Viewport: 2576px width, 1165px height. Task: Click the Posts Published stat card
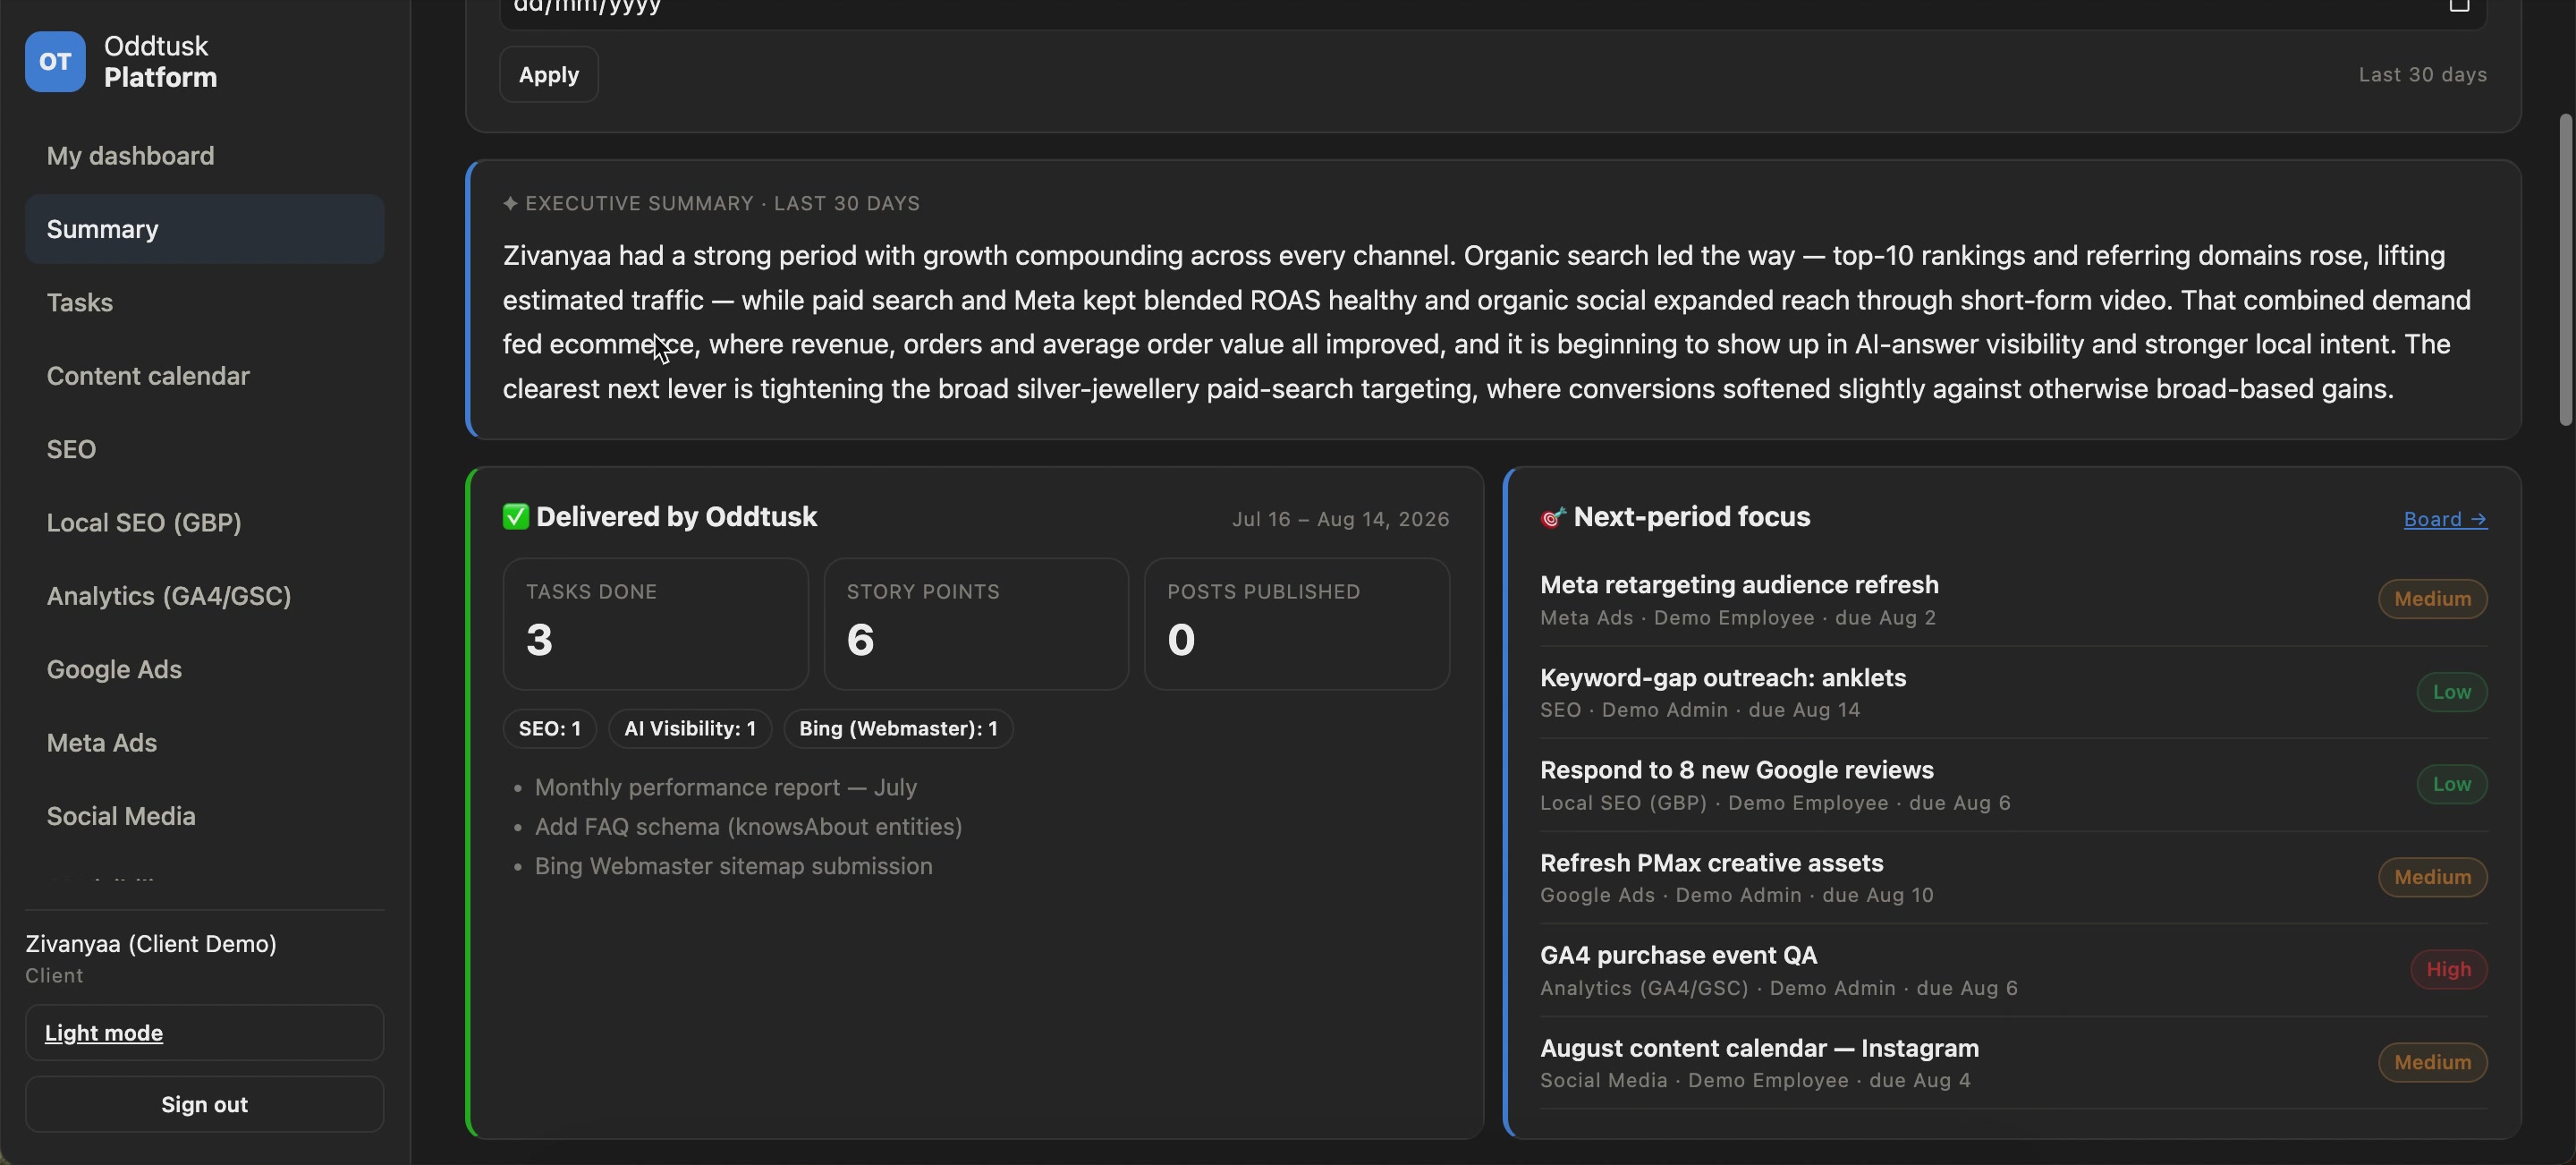point(1297,624)
